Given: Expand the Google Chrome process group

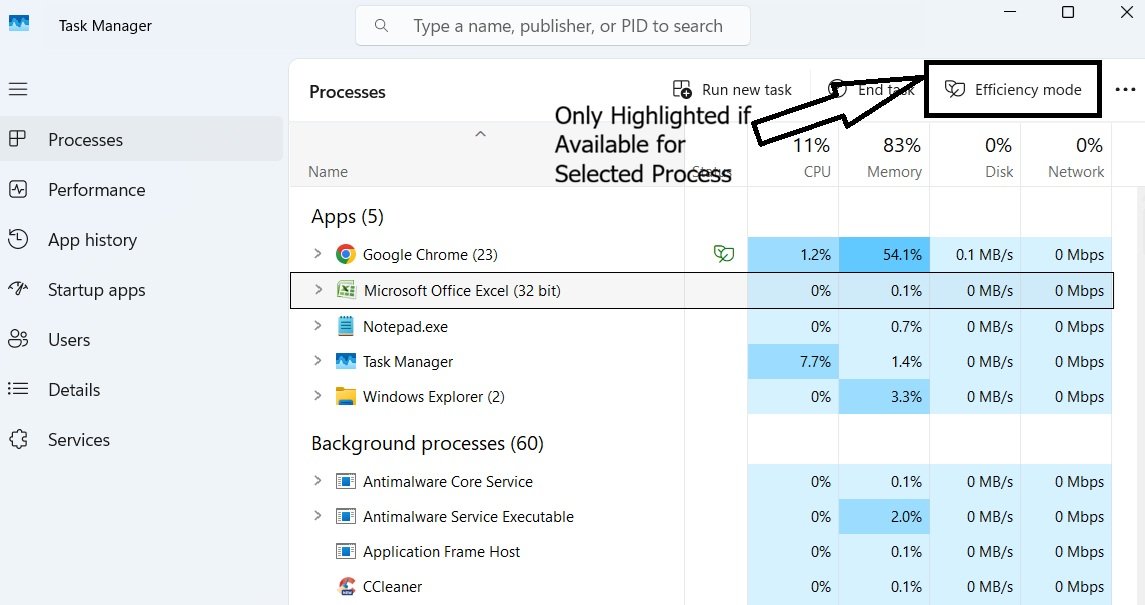Looking at the screenshot, I should coord(318,253).
